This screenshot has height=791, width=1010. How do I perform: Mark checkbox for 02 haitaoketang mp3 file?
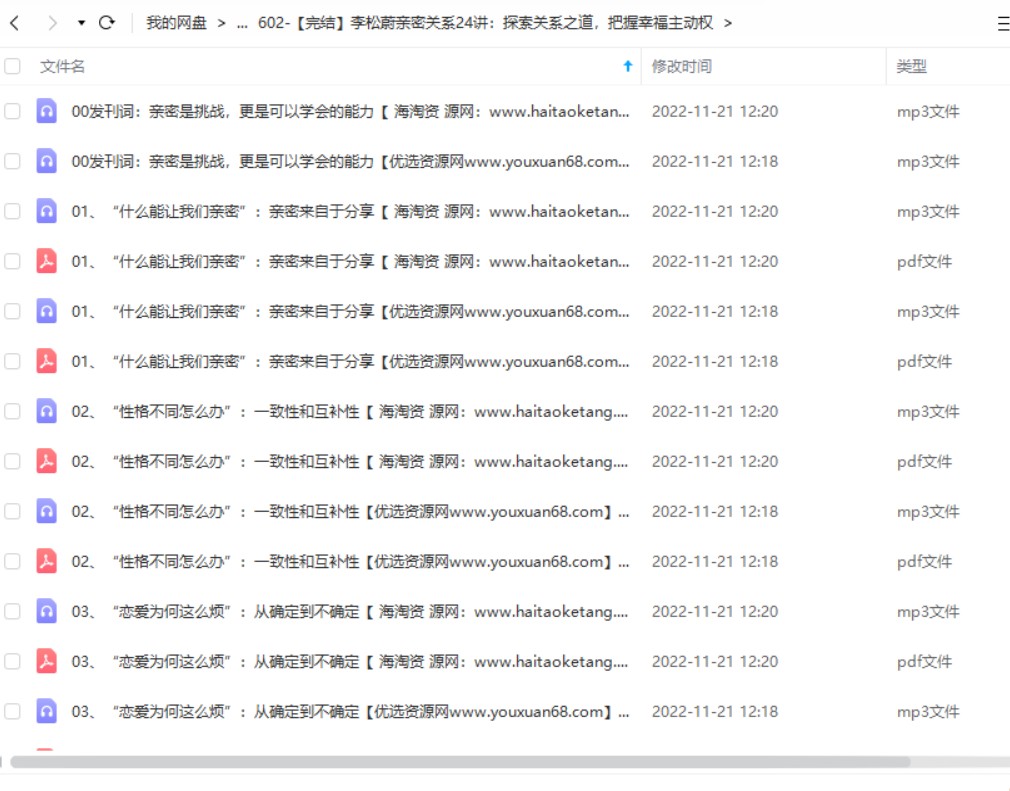click(x=12, y=411)
